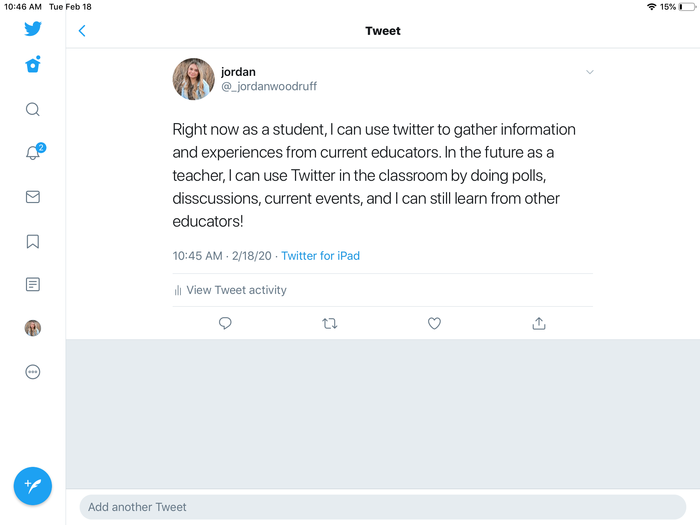Go back using the back chevron

82,31
